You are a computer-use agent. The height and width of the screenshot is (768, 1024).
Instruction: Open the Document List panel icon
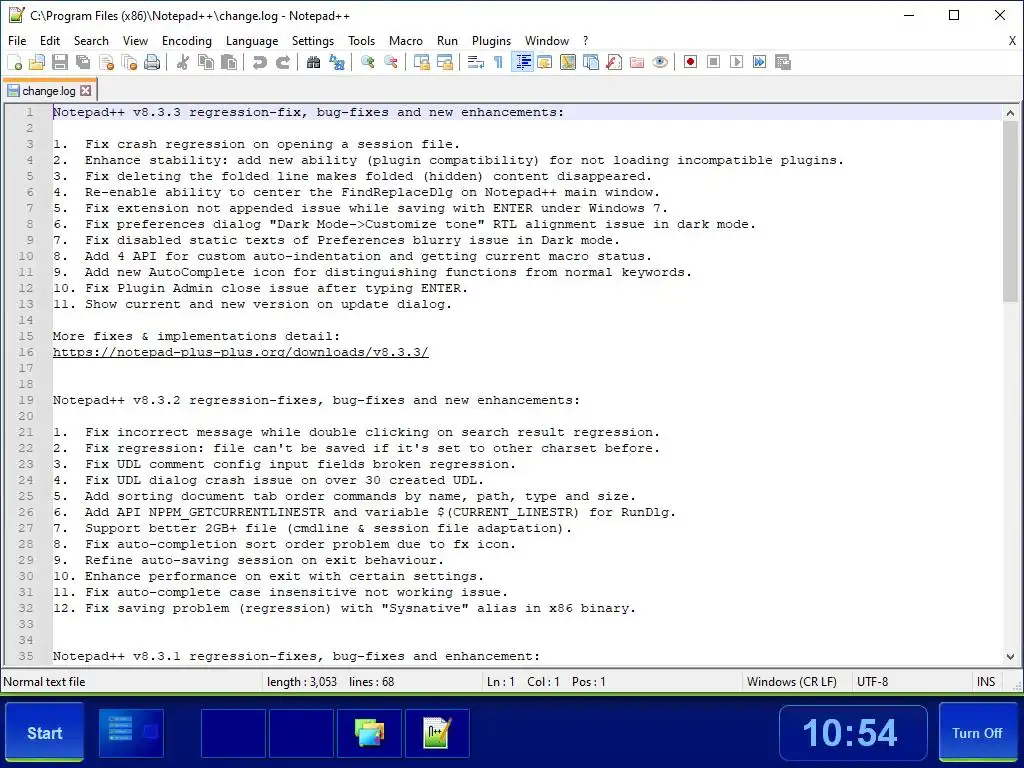click(591, 62)
